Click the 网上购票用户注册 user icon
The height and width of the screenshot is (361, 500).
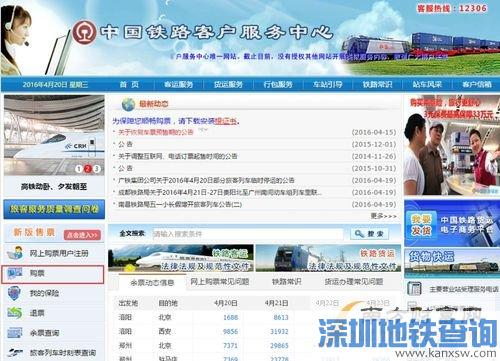15,253
